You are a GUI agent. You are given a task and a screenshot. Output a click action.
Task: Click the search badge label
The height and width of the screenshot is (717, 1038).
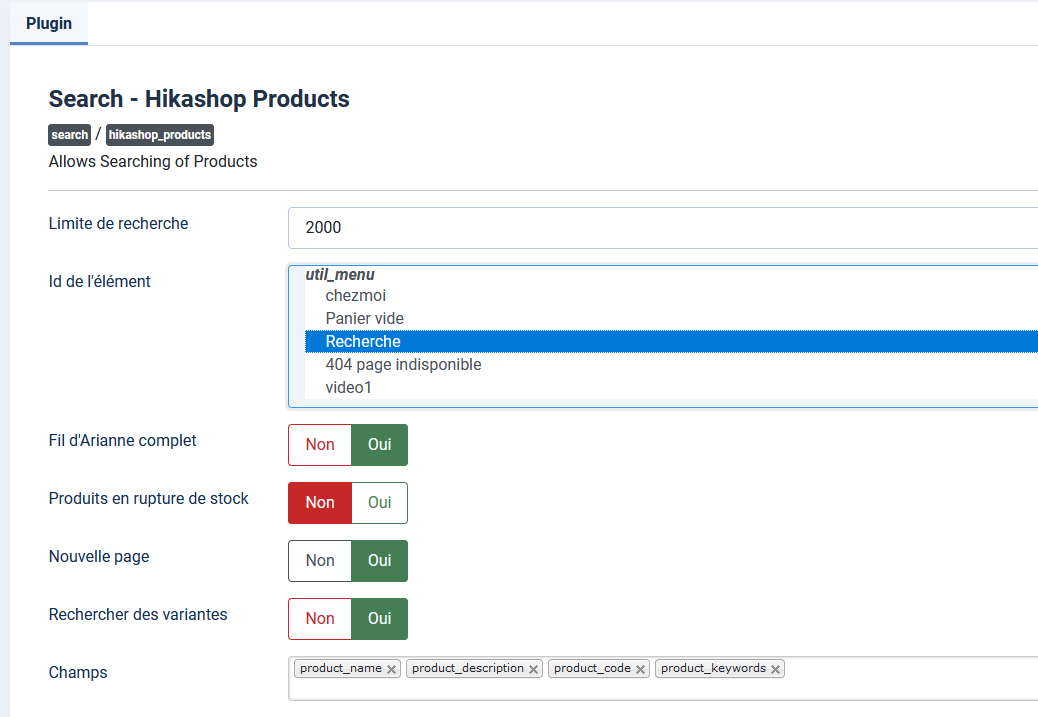(70, 135)
